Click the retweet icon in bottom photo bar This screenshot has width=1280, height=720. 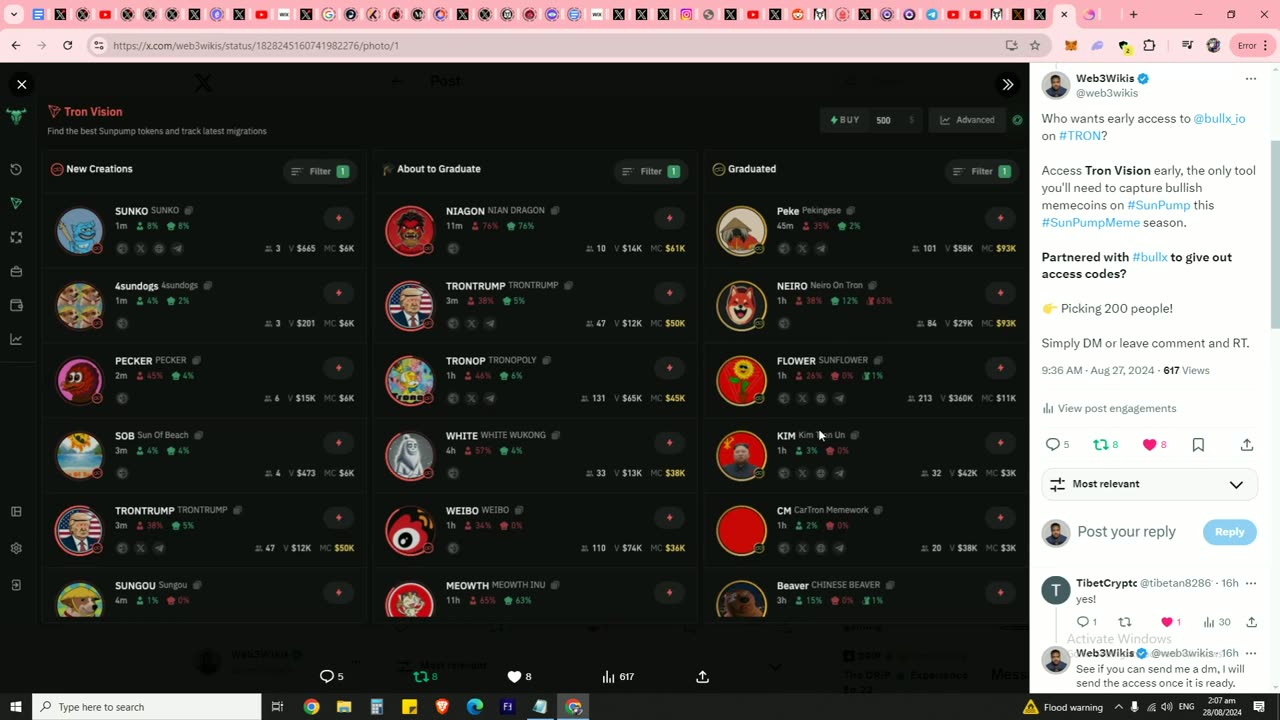[x=421, y=677]
